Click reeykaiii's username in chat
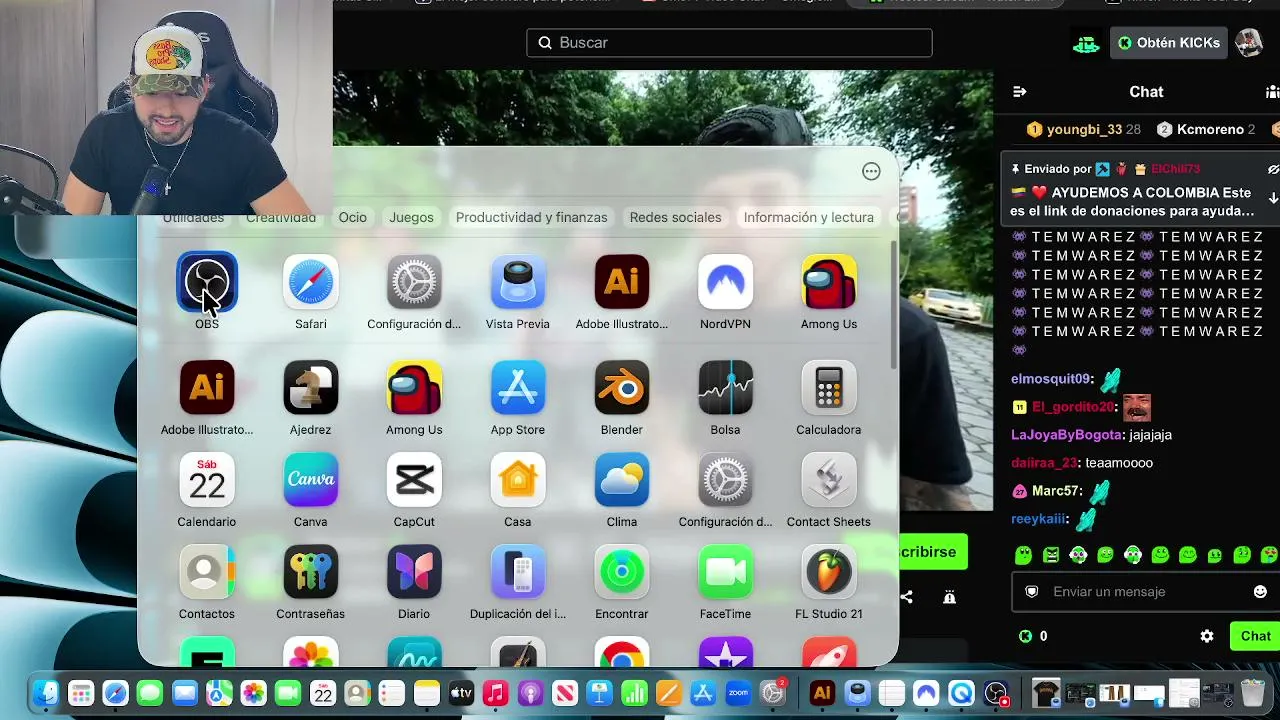1280x720 pixels. coord(1039,519)
